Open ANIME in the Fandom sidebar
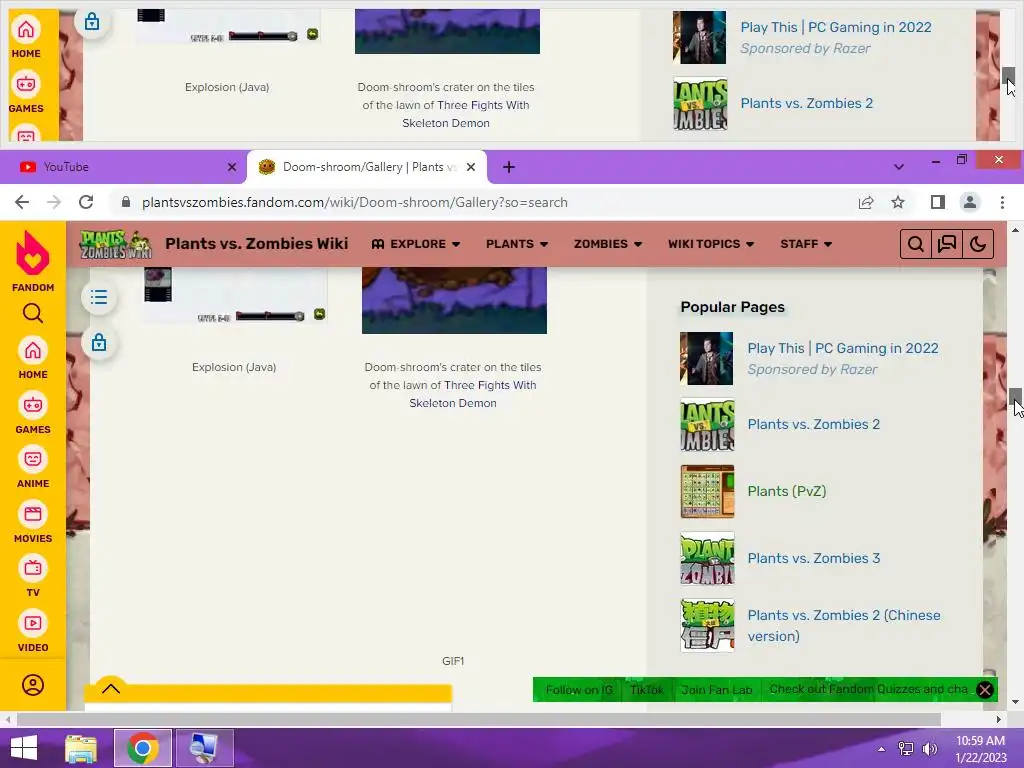Viewport: 1024px width, 768px height. [x=33, y=468]
